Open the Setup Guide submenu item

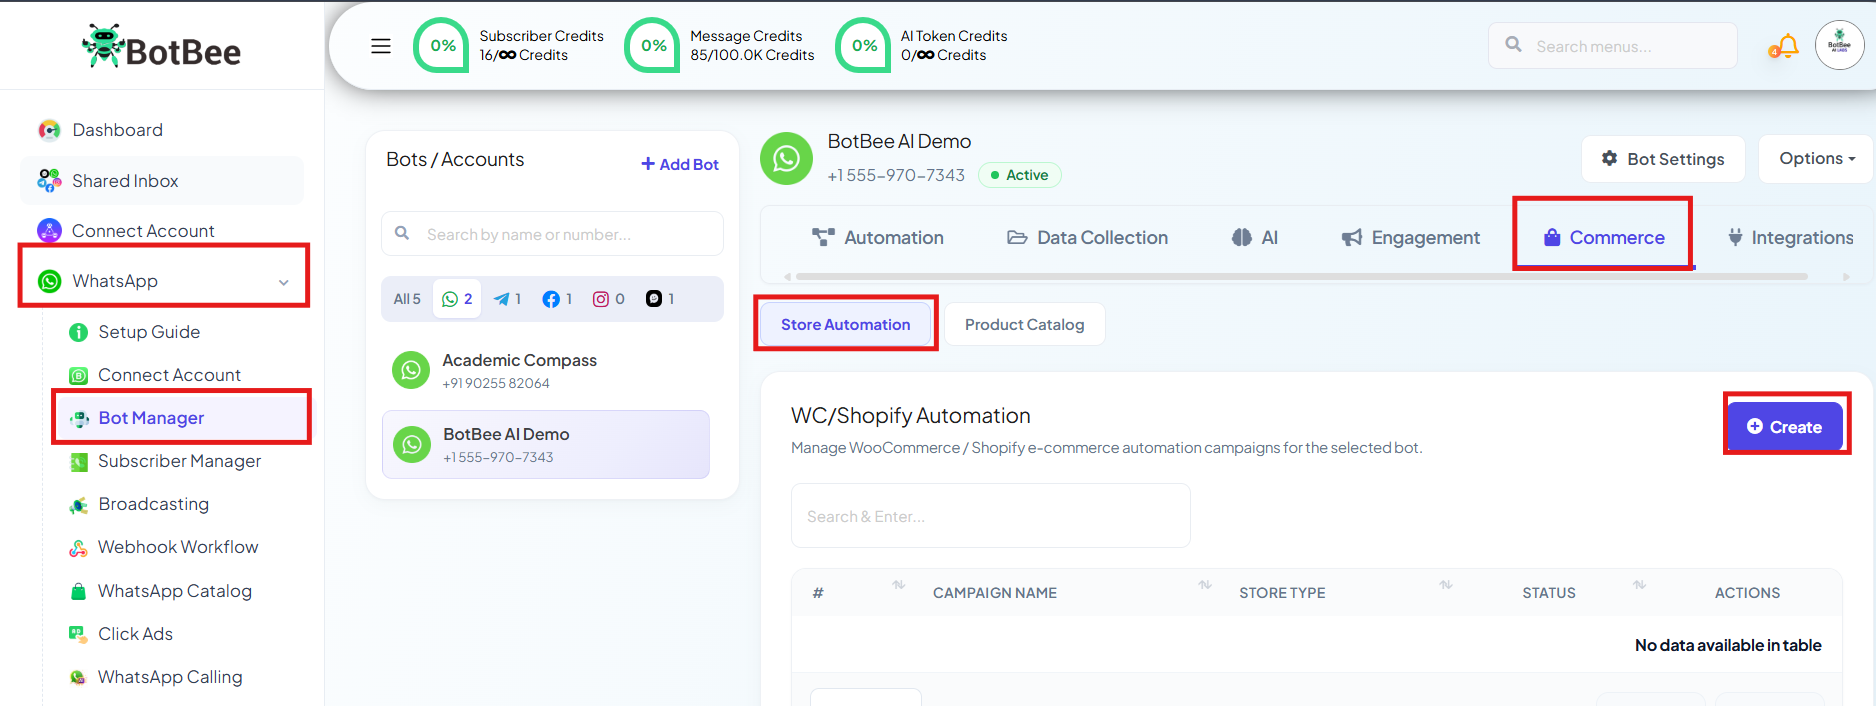pyautogui.click(x=149, y=332)
